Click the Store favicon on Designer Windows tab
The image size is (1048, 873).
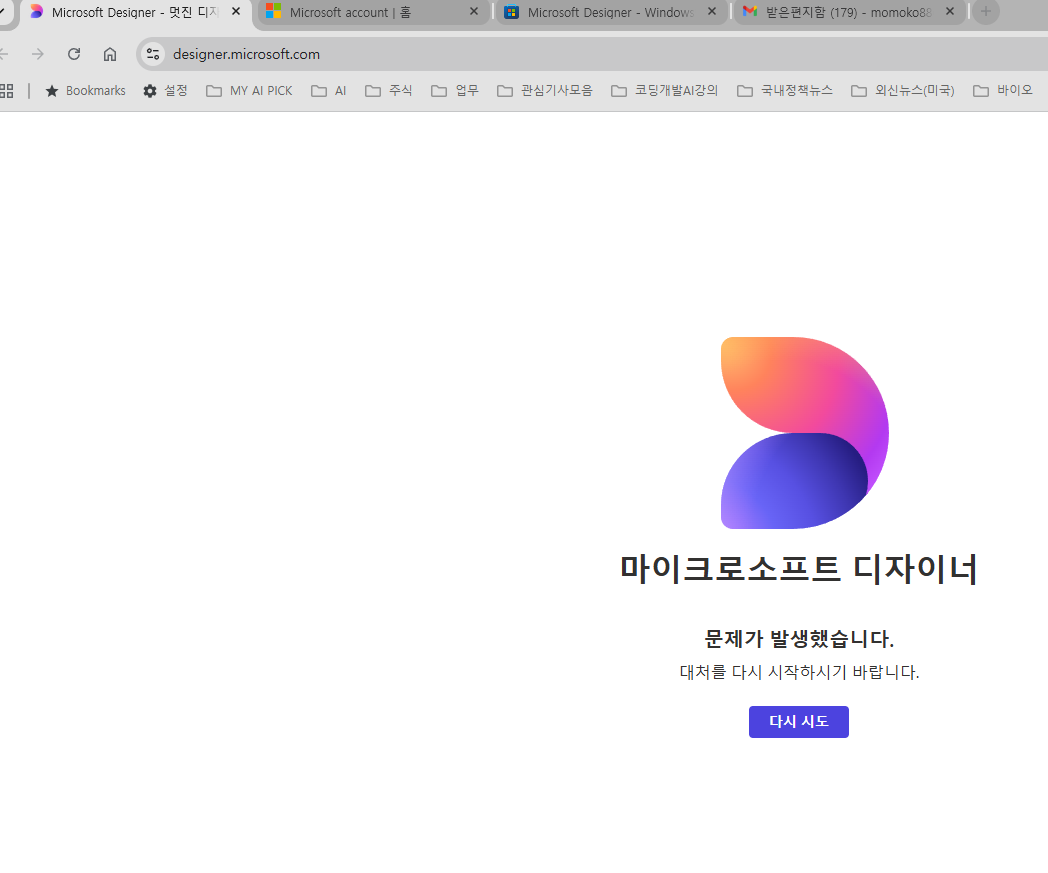[x=511, y=11]
